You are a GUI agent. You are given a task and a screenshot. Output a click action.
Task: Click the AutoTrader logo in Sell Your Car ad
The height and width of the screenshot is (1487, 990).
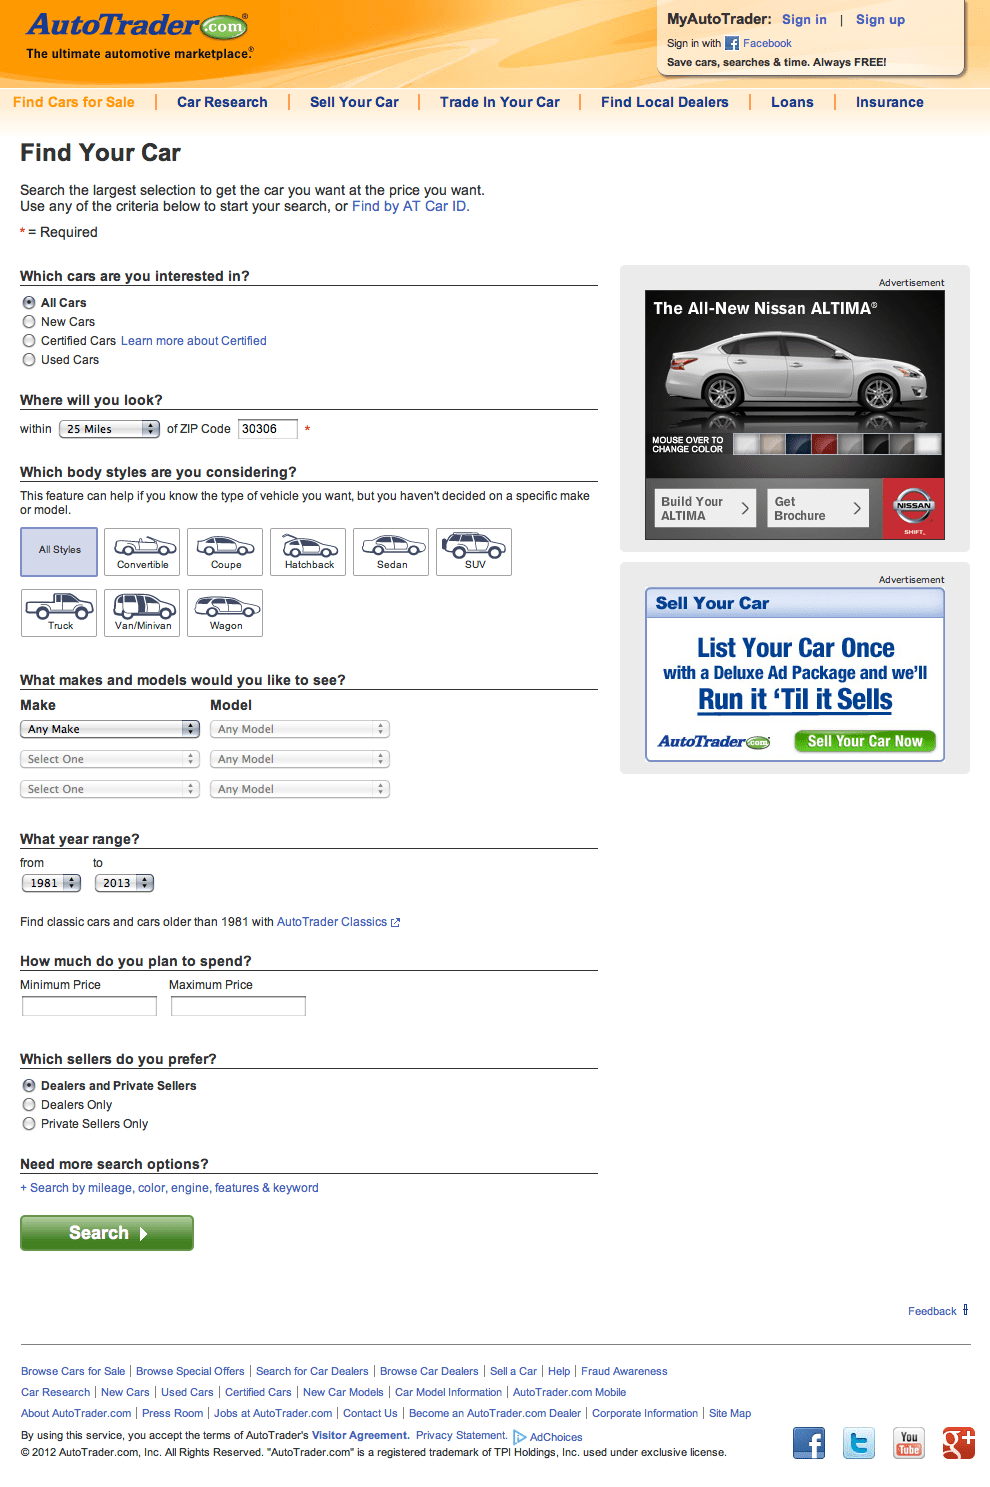point(713,742)
